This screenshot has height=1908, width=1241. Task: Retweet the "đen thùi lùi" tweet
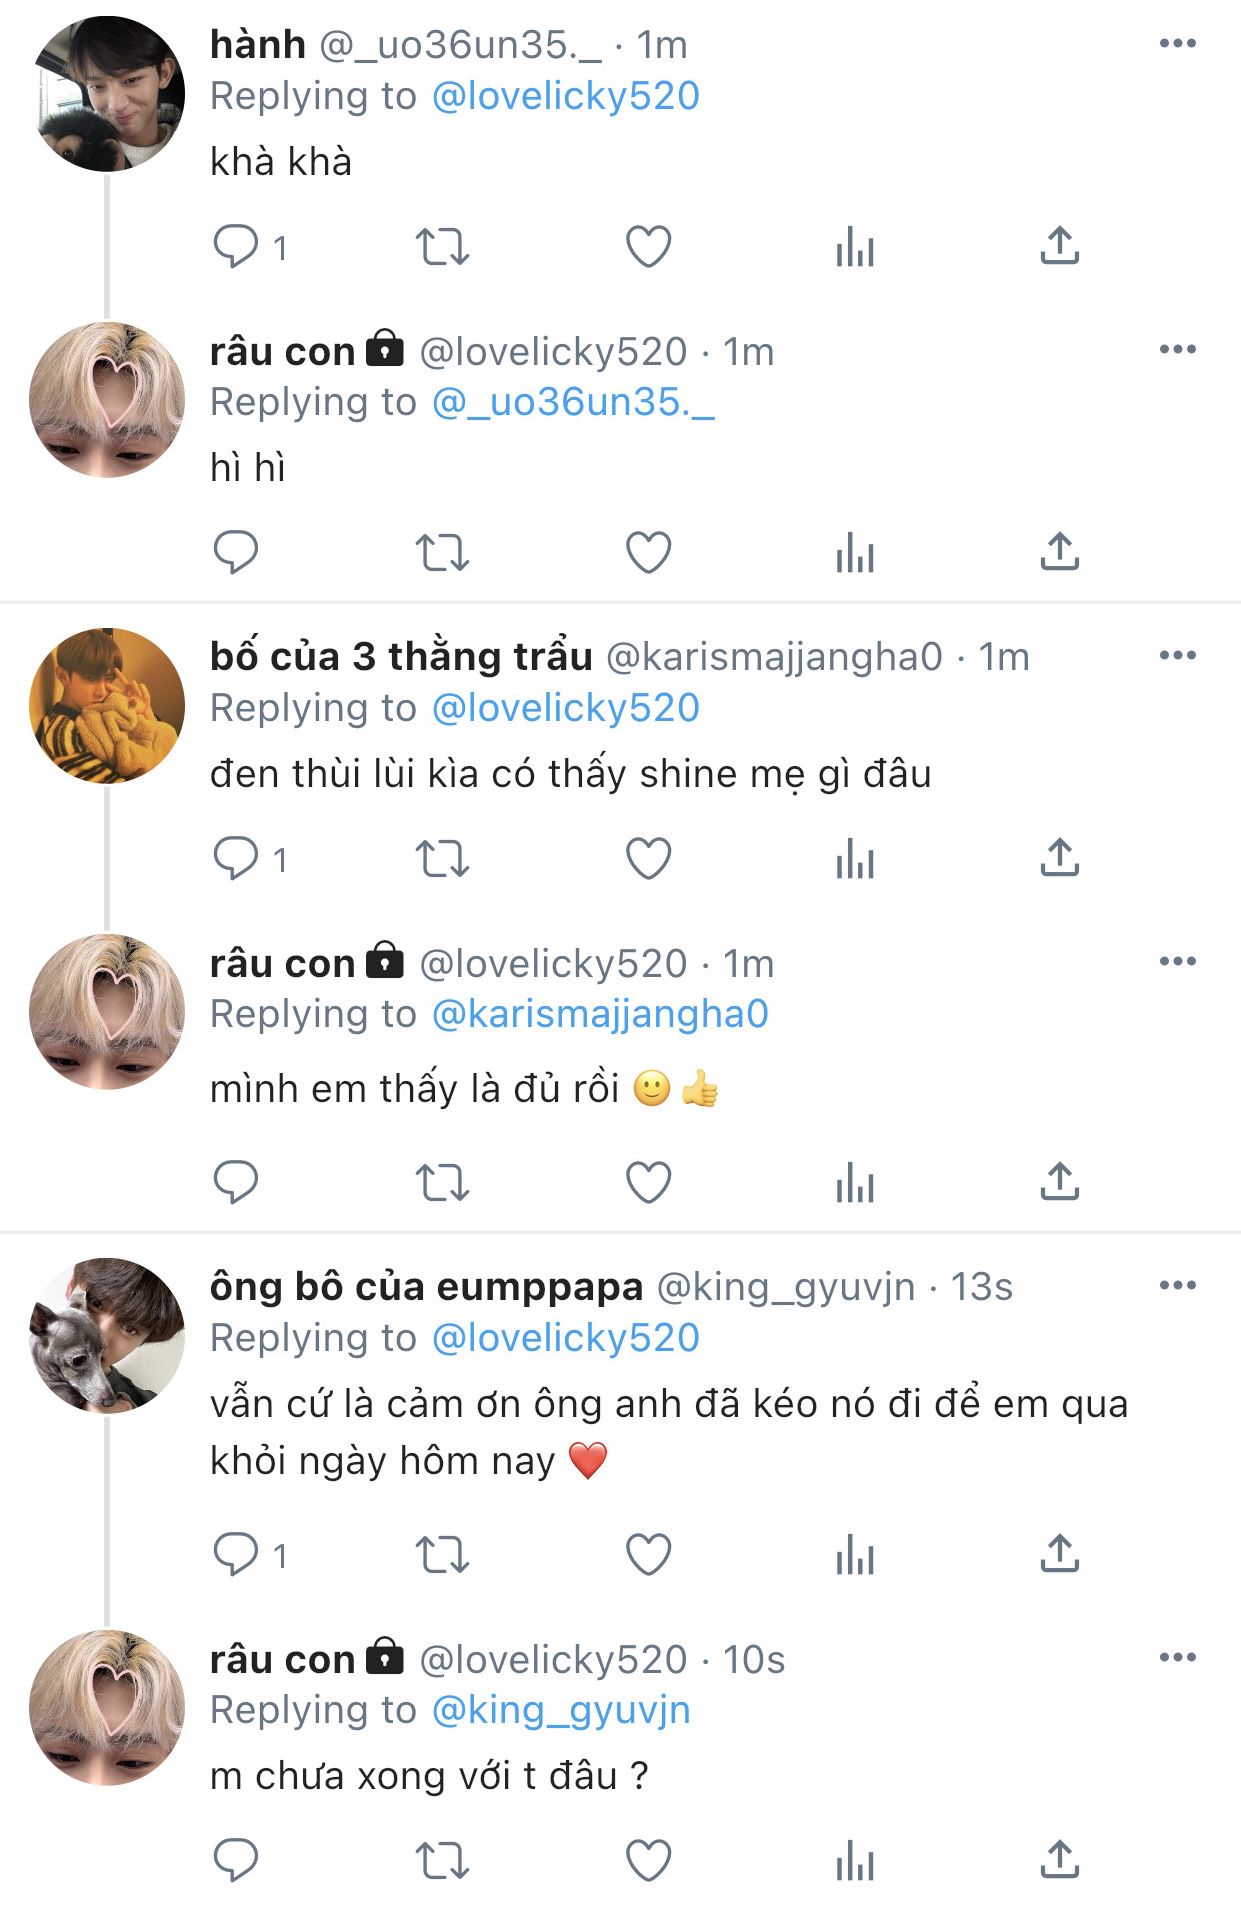tap(442, 859)
